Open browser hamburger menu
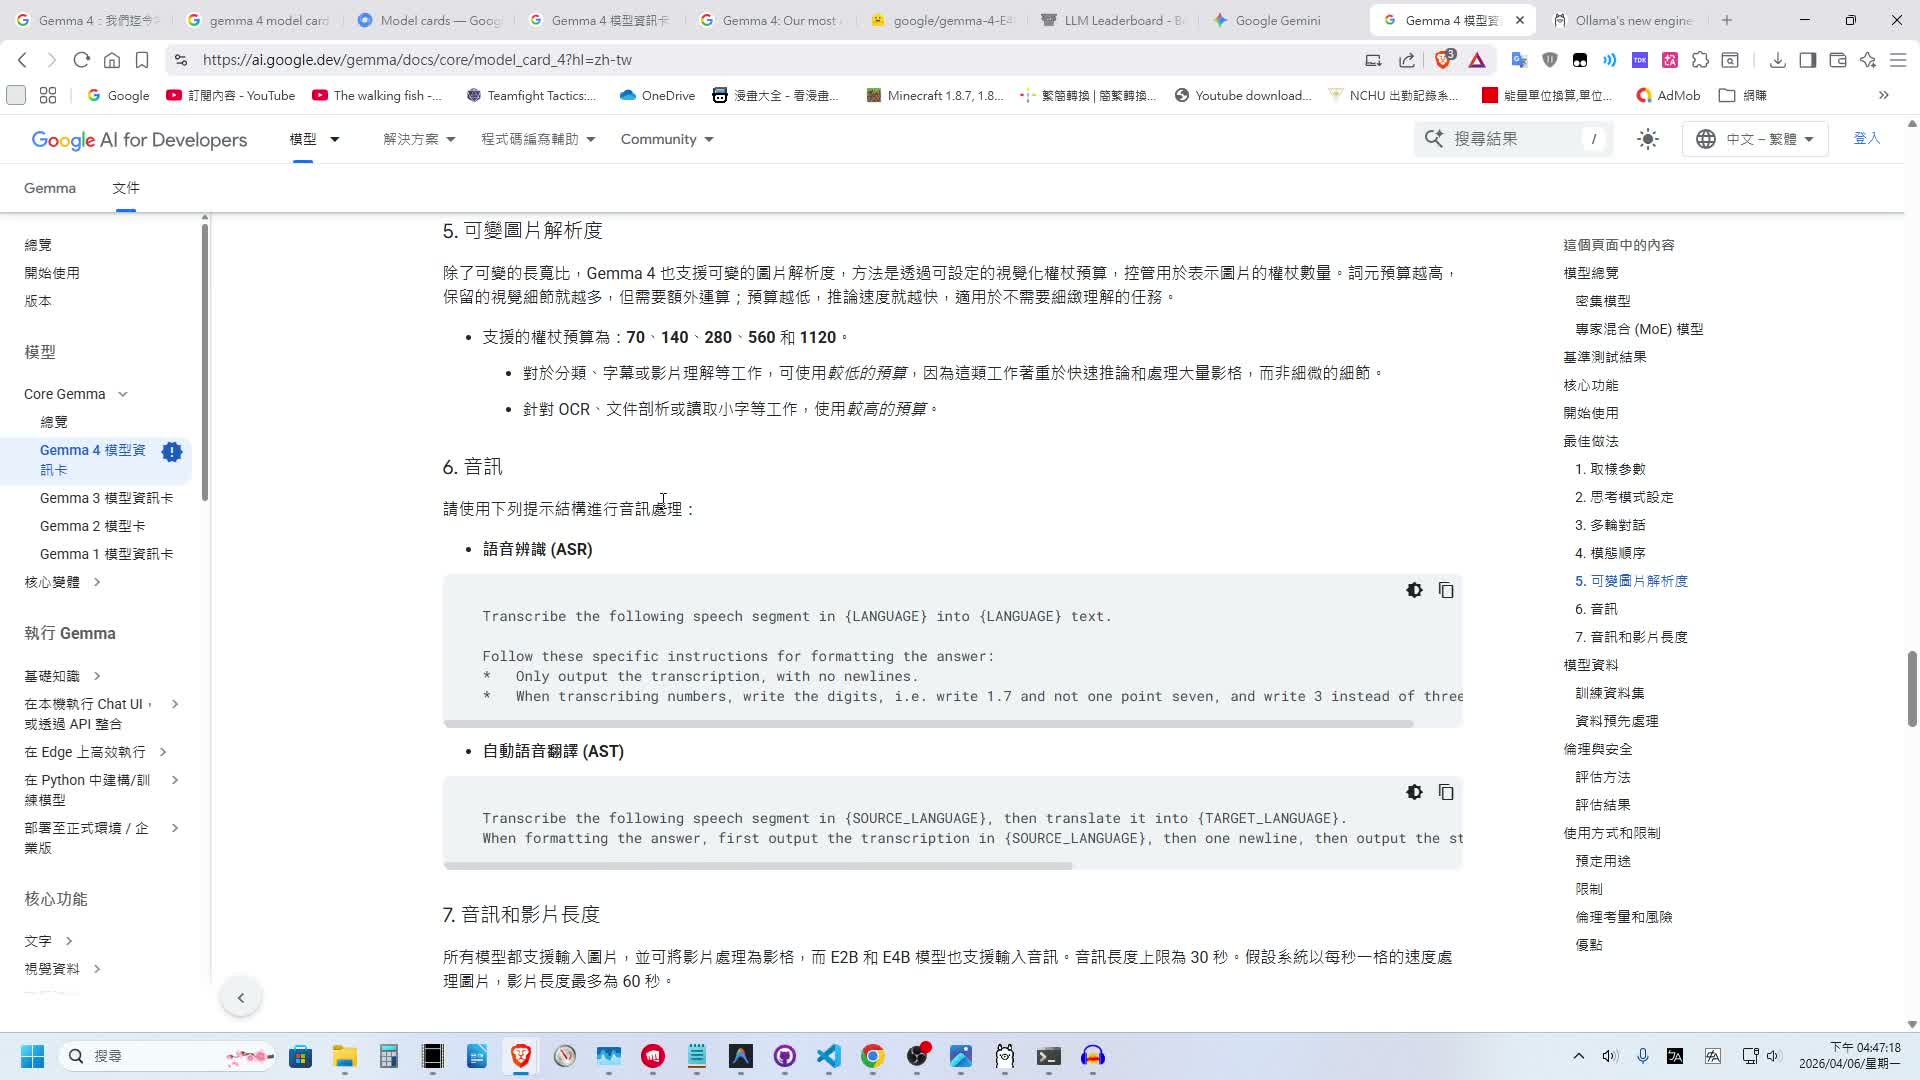This screenshot has width=1920, height=1080. (1897, 60)
